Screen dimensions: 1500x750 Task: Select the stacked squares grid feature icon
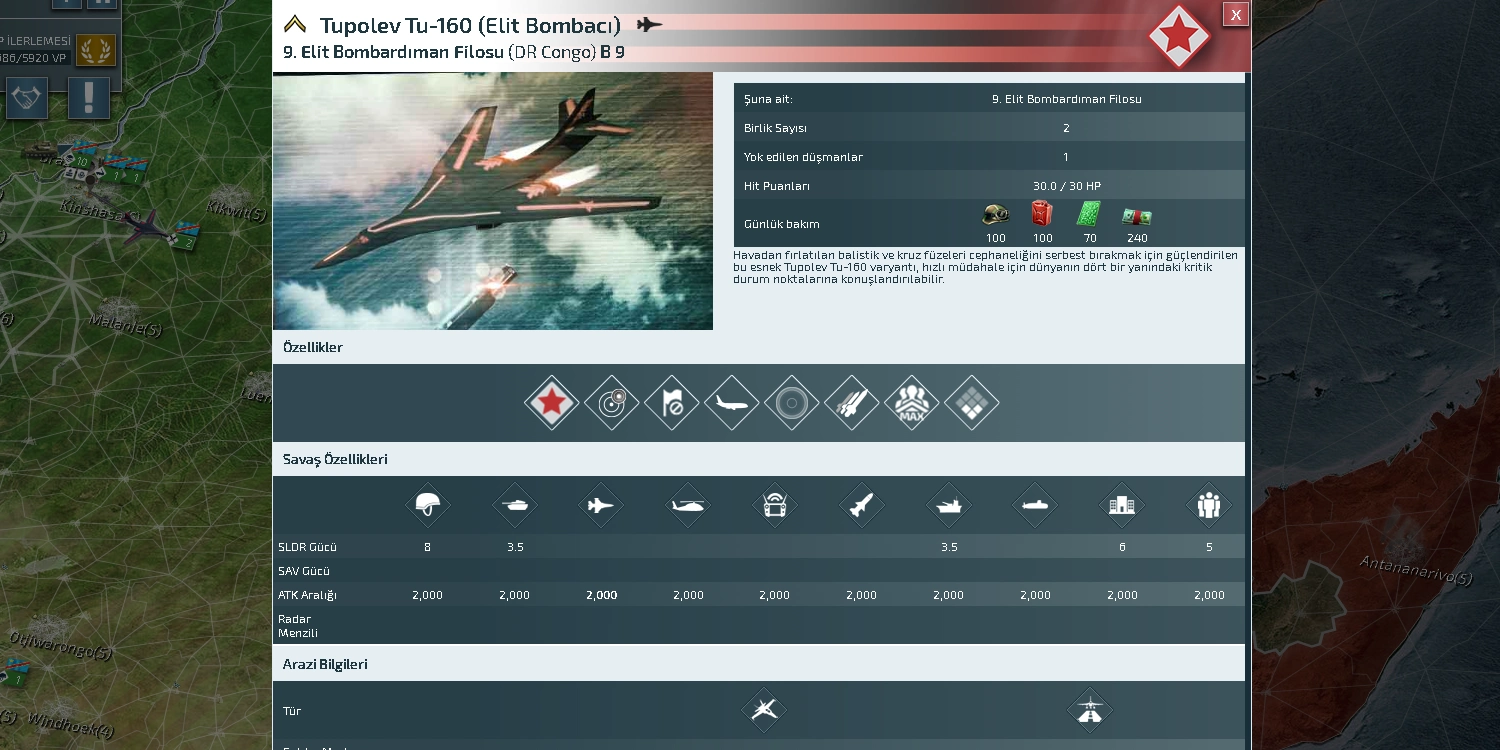point(972,403)
